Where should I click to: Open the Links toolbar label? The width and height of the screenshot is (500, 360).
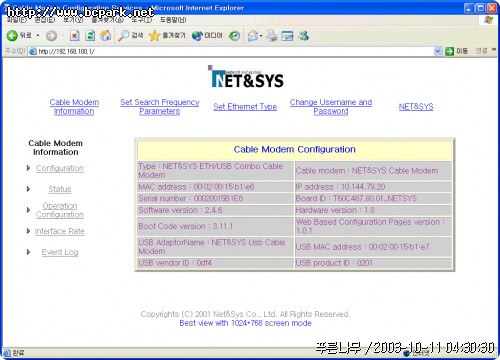point(481,51)
